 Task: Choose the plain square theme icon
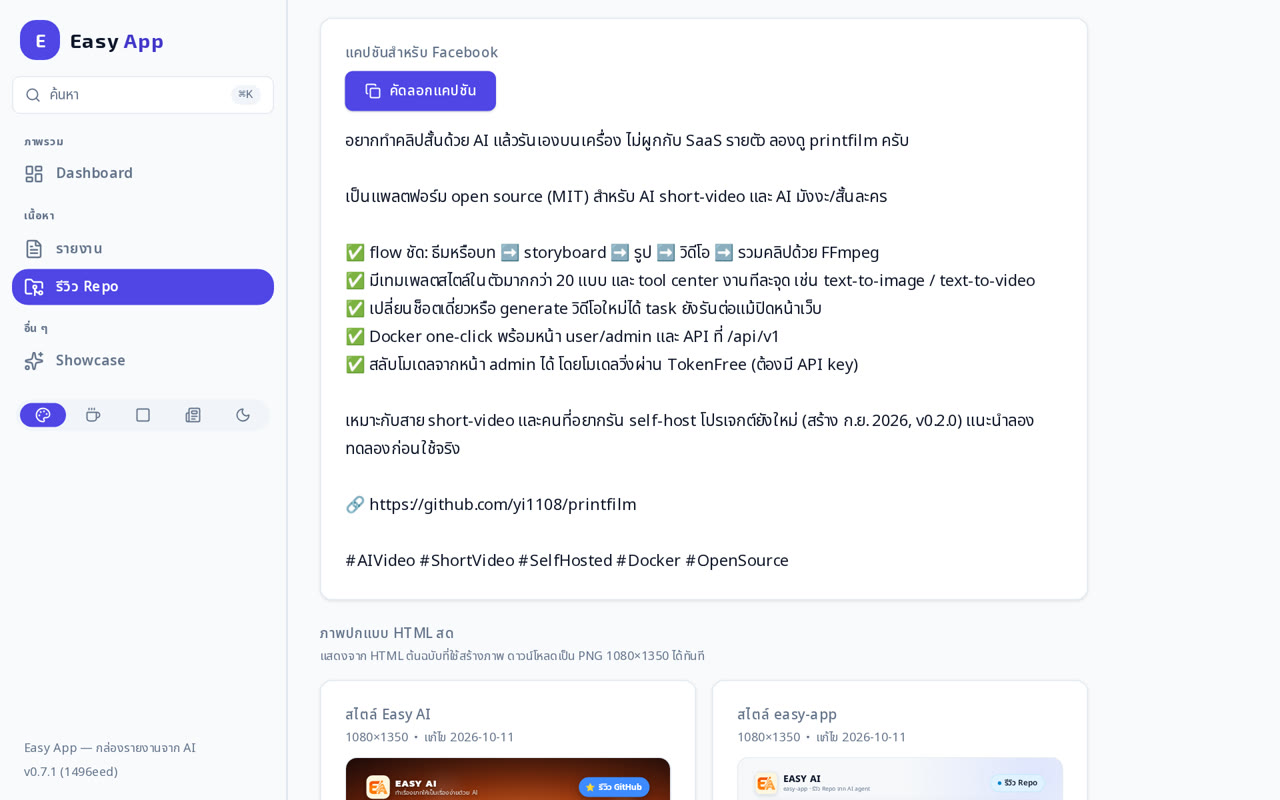coord(143,415)
